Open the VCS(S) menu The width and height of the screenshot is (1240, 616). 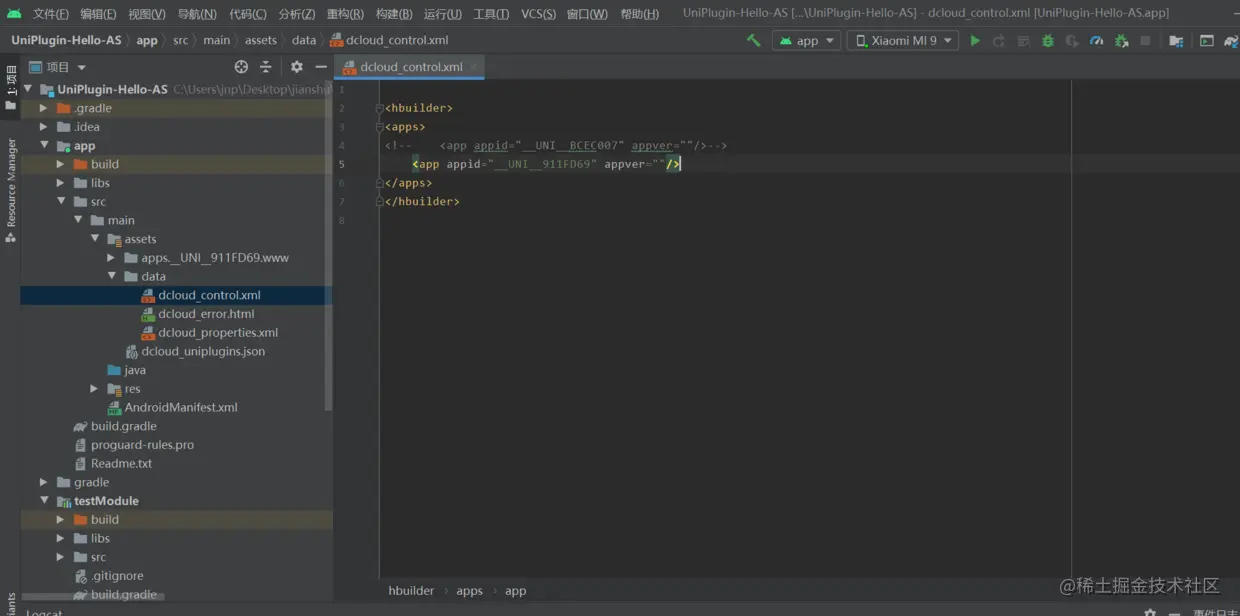coord(538,14)
